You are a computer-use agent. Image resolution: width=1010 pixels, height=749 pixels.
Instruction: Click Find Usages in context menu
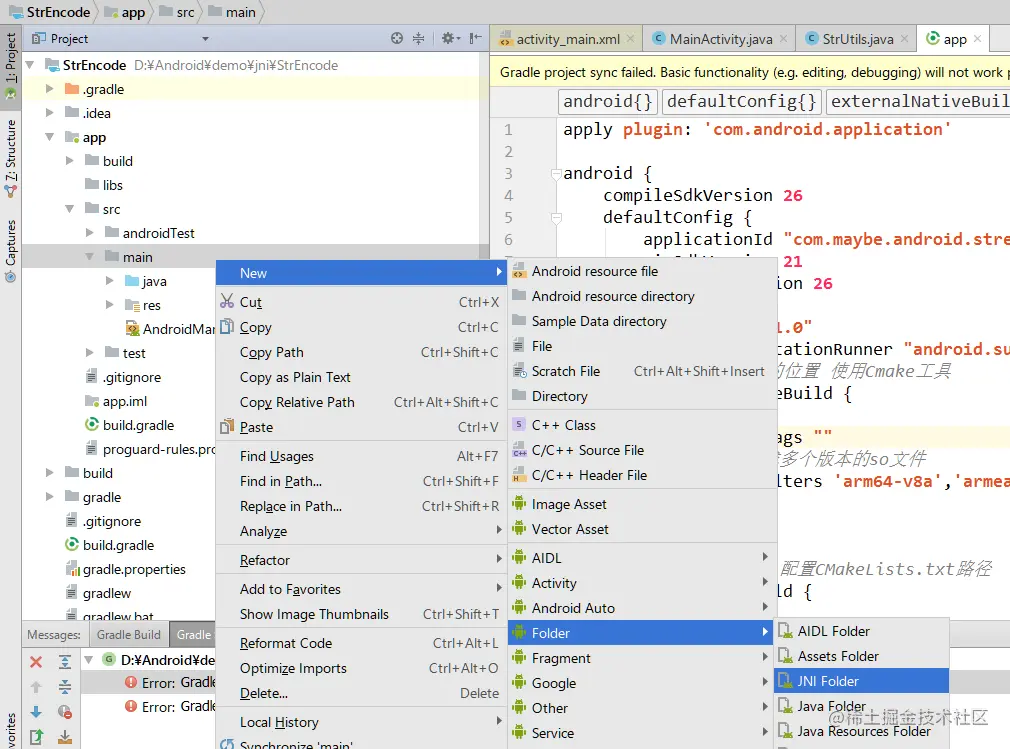(x=361, y=456)
